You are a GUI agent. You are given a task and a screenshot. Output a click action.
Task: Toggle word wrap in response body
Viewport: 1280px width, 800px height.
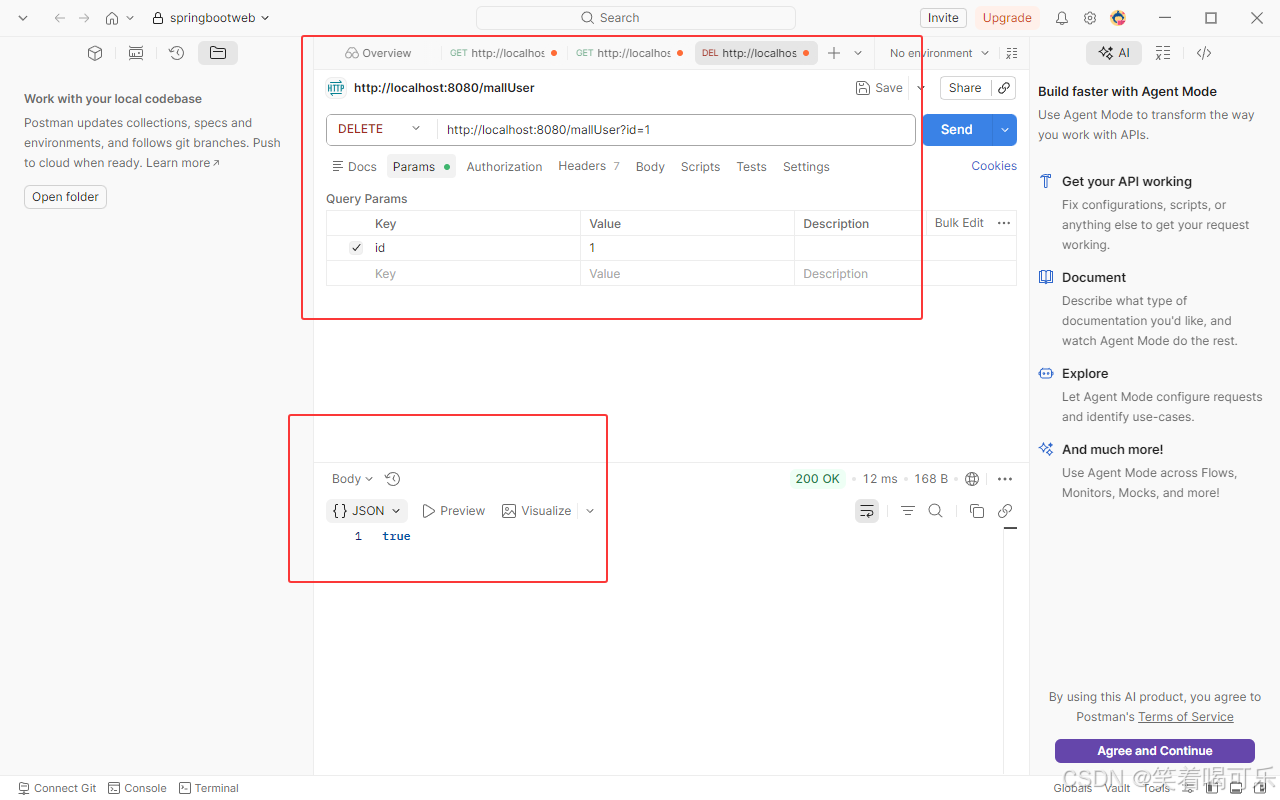click(x=867, y=511)
